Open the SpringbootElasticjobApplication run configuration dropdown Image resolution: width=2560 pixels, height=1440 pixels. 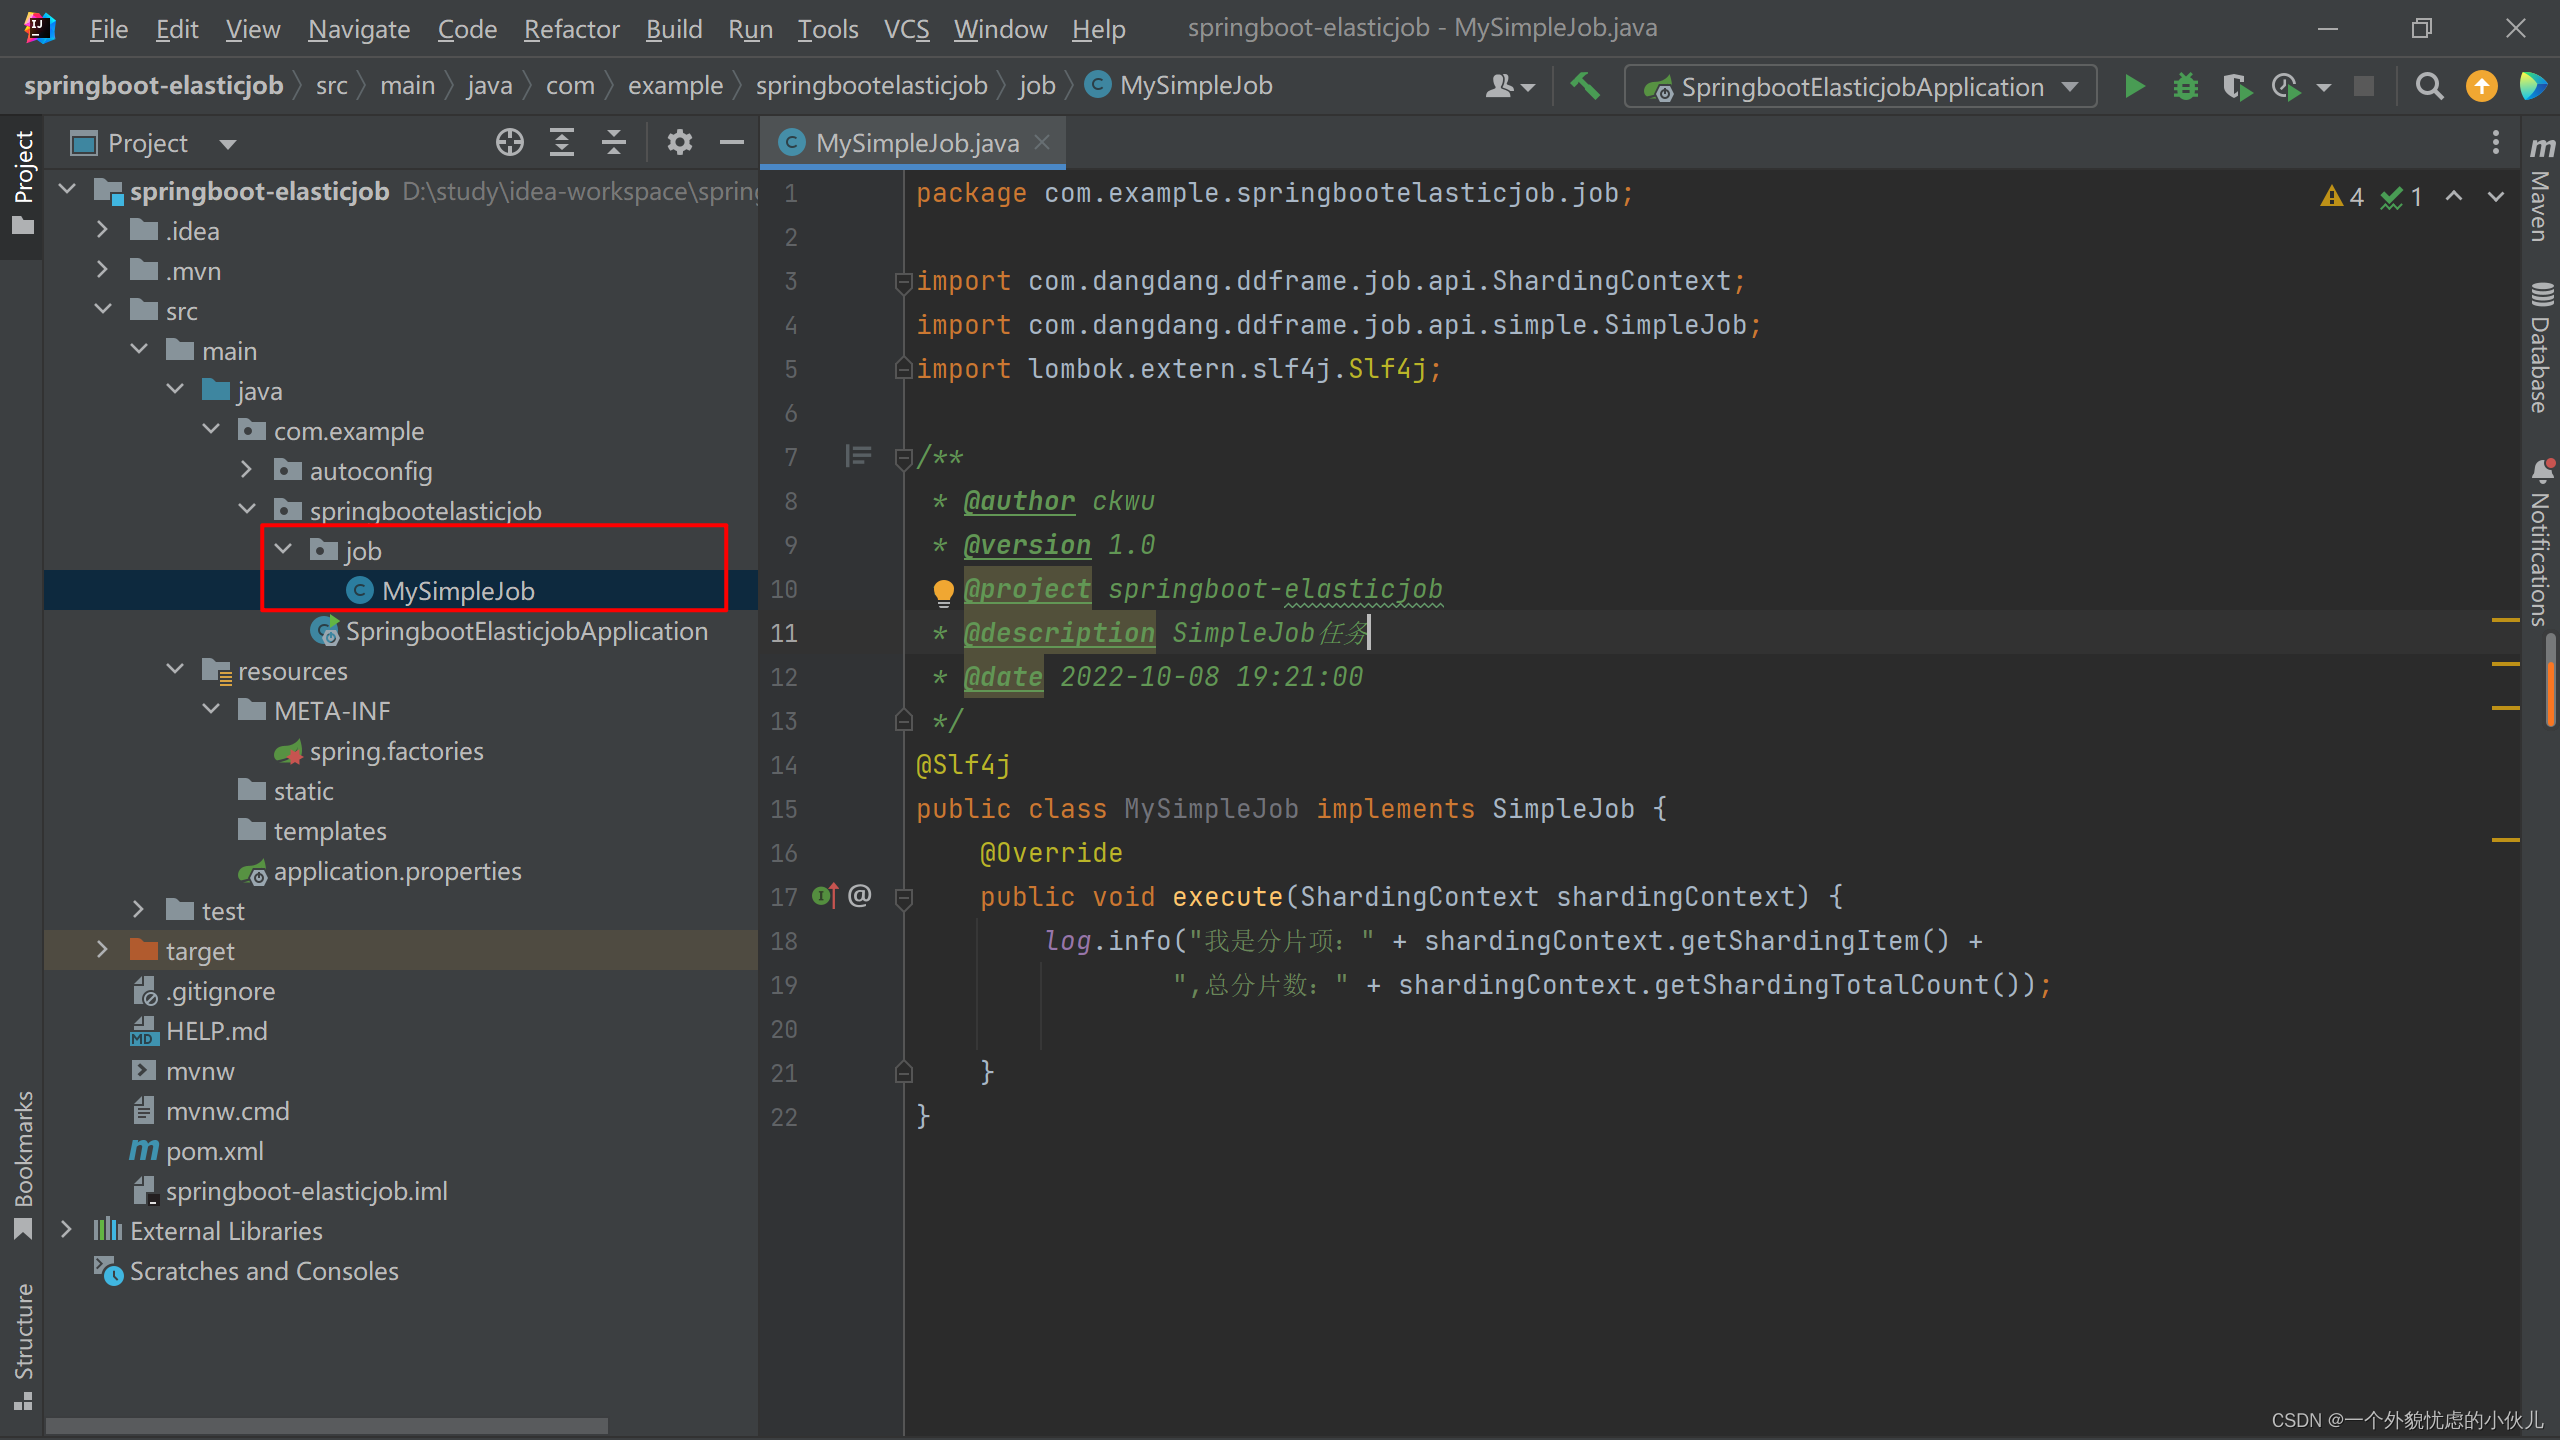(x=2069, y=86)
